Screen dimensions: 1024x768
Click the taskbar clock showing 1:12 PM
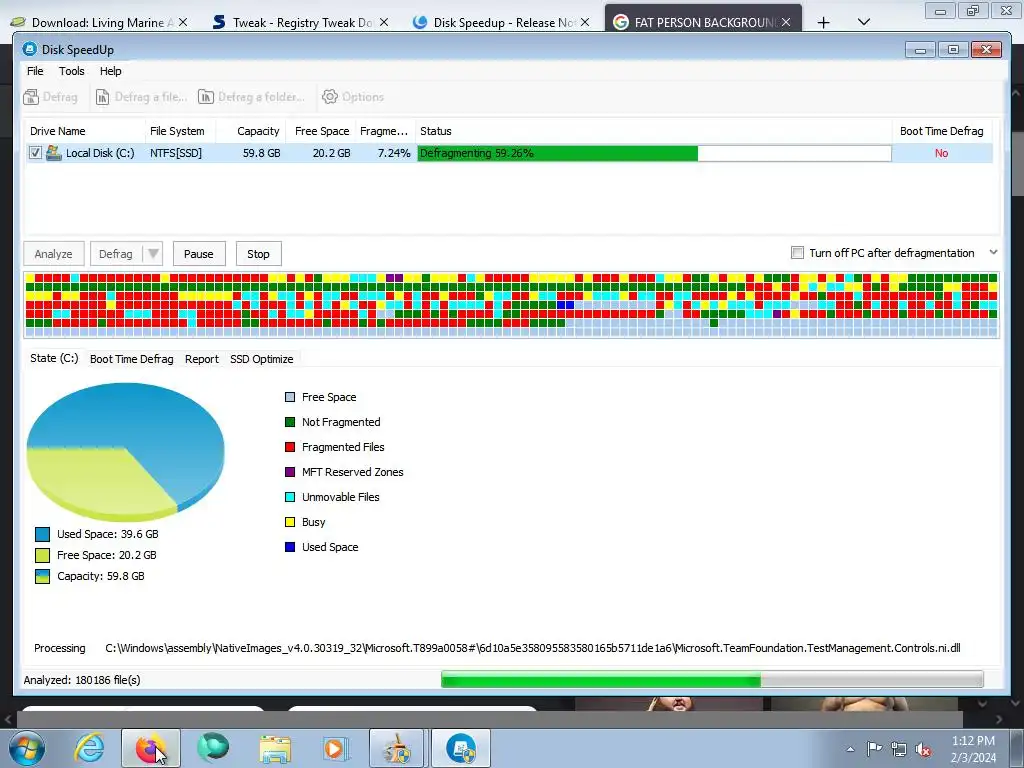click(973, 749)
